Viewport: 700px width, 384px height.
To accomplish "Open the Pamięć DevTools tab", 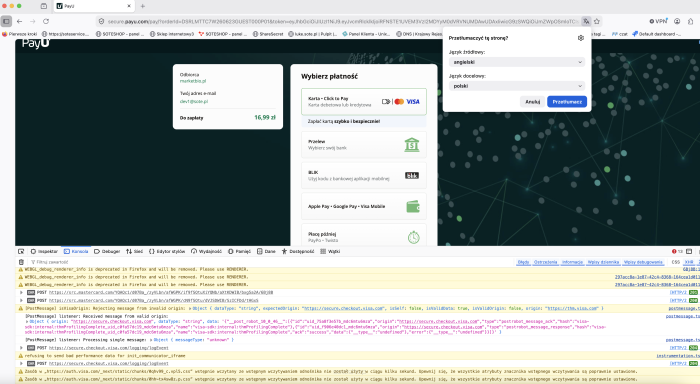I will pyautogui.click(x=239, y=251).
